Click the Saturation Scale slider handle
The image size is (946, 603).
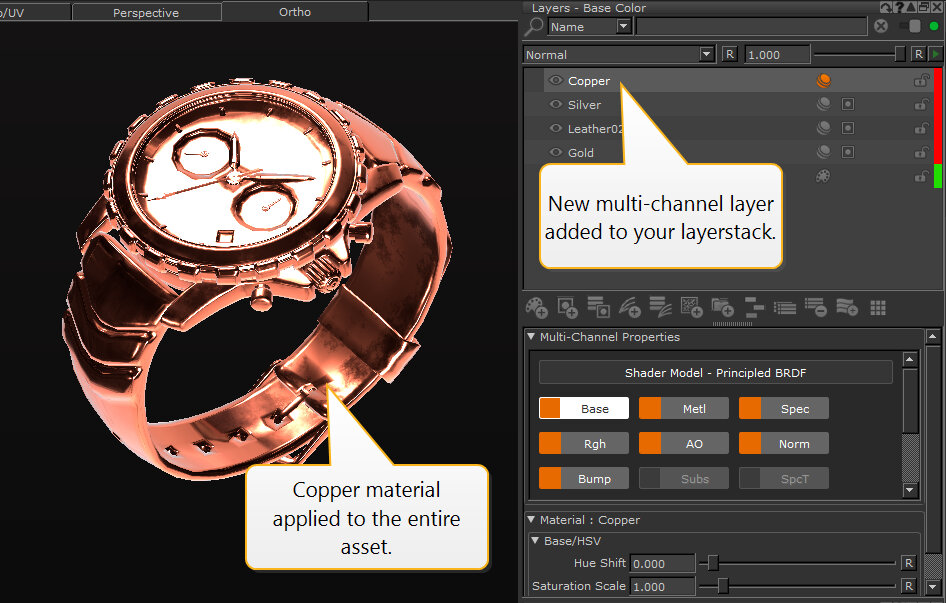(x=723, y=586)
